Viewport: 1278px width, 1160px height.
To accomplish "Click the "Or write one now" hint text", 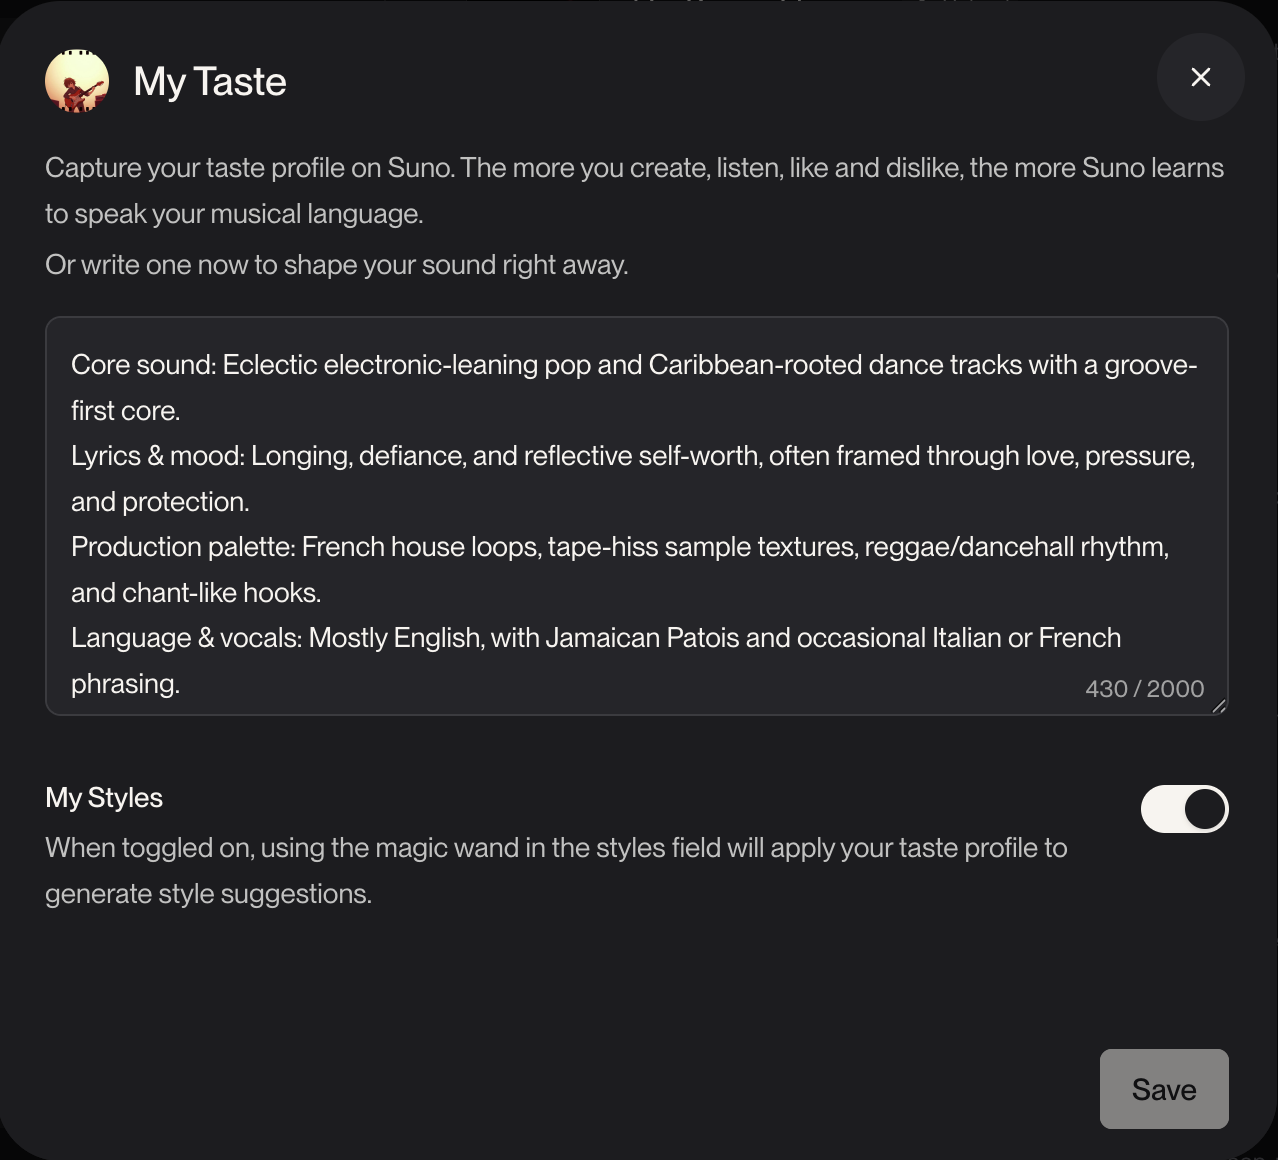I will click(x=336, y=265).
